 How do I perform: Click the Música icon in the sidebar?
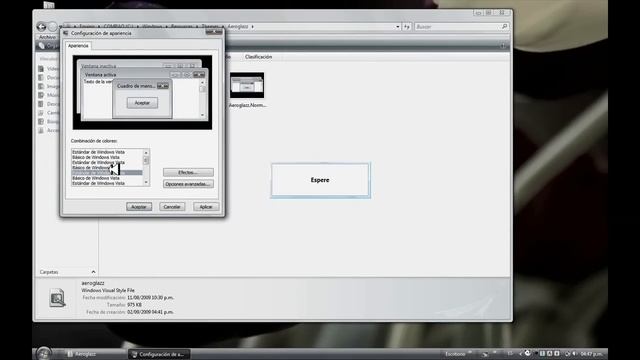[41, 95]
